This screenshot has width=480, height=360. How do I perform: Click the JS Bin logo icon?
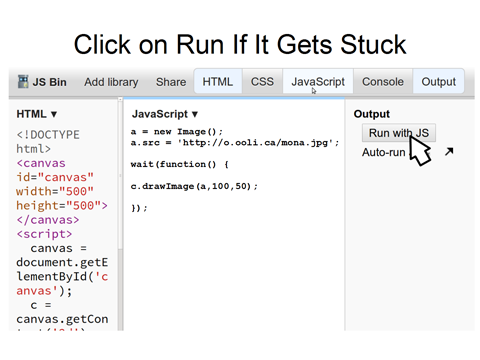point(23,82)
